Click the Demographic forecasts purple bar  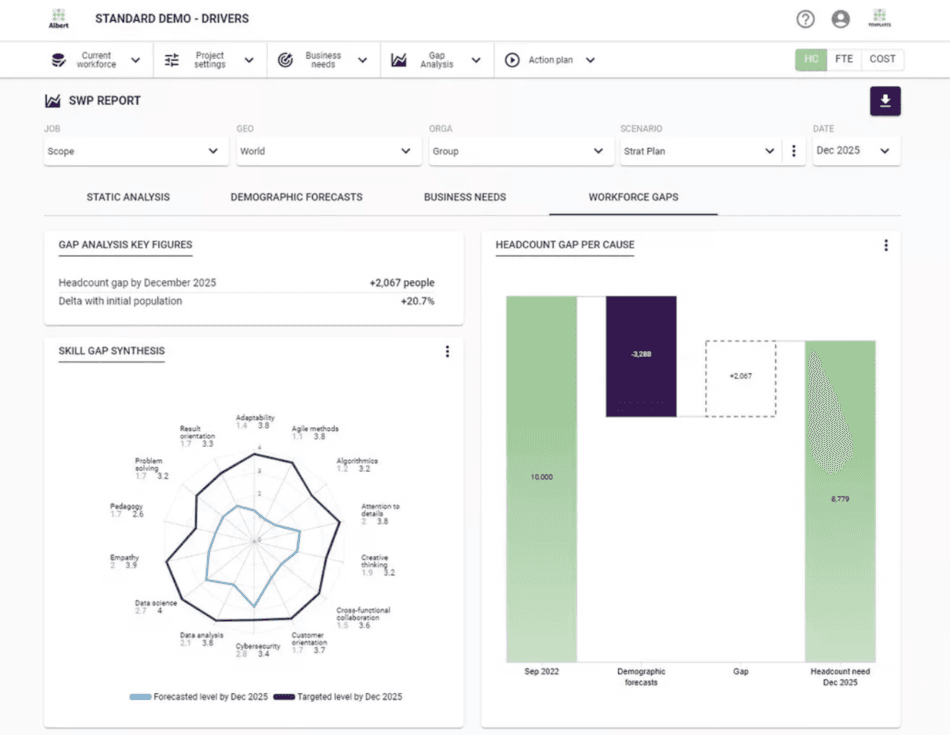click(x=641, y=355)
